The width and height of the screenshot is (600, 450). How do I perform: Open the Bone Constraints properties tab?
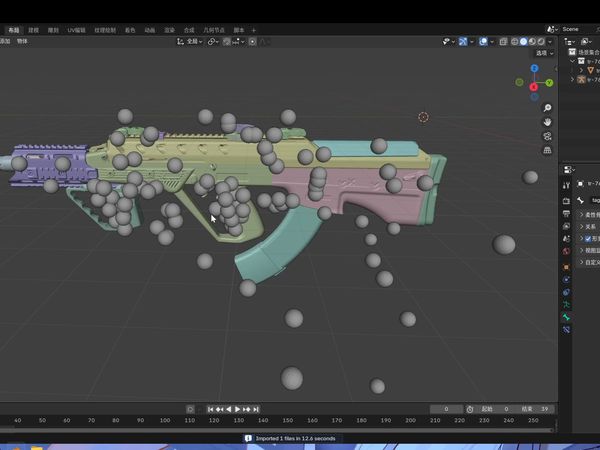tap(566, 329)
